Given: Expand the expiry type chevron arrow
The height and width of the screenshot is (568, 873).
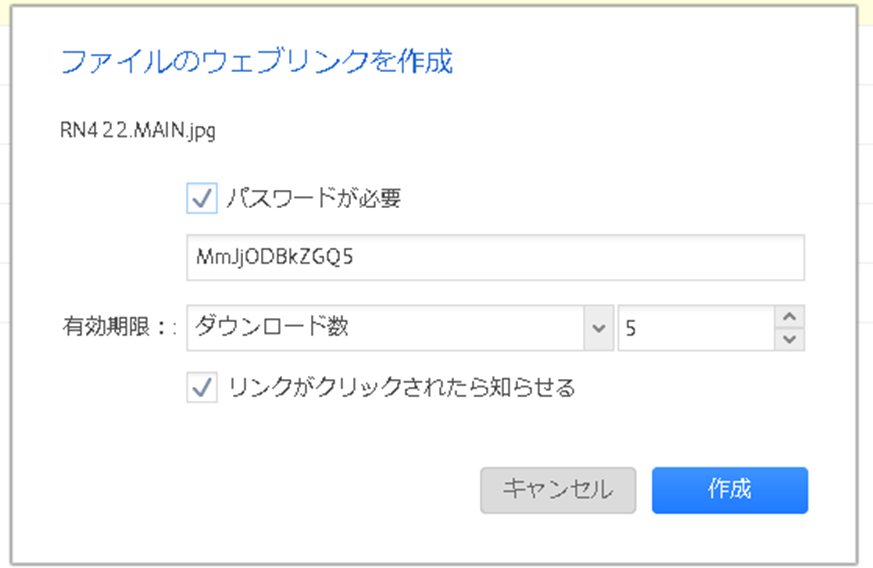Looking at the screenshot, I should pos(599,328).
